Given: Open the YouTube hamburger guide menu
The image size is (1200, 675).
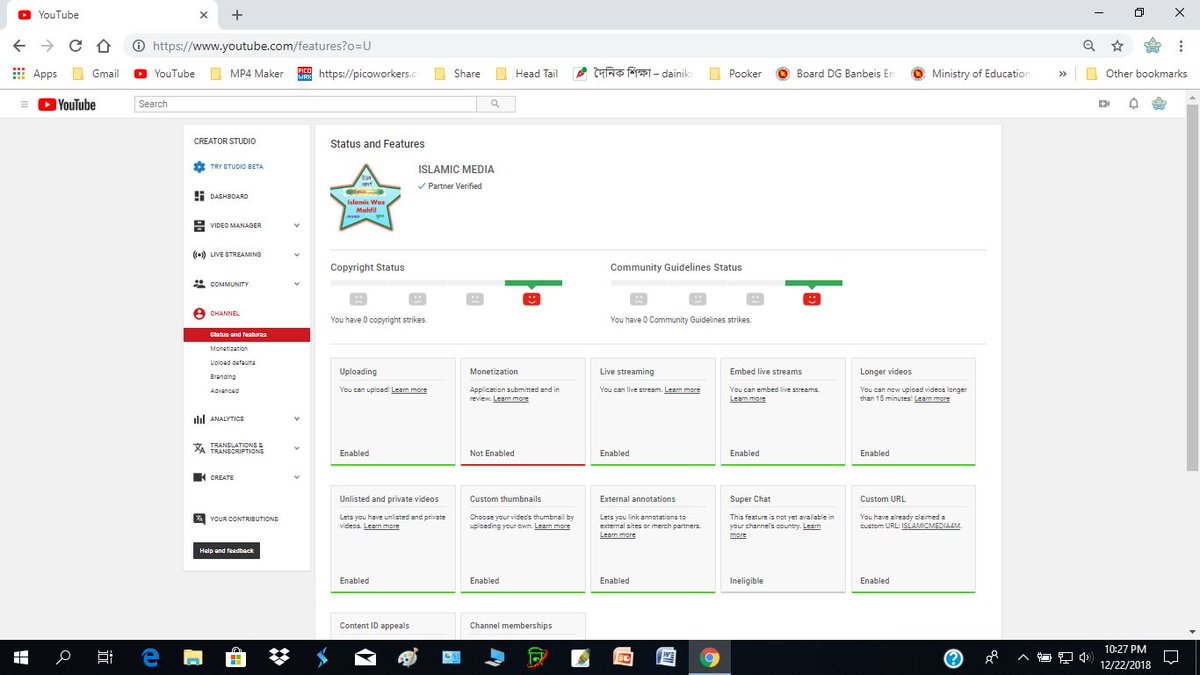Looking at the screenshot, I should (23, 104).
